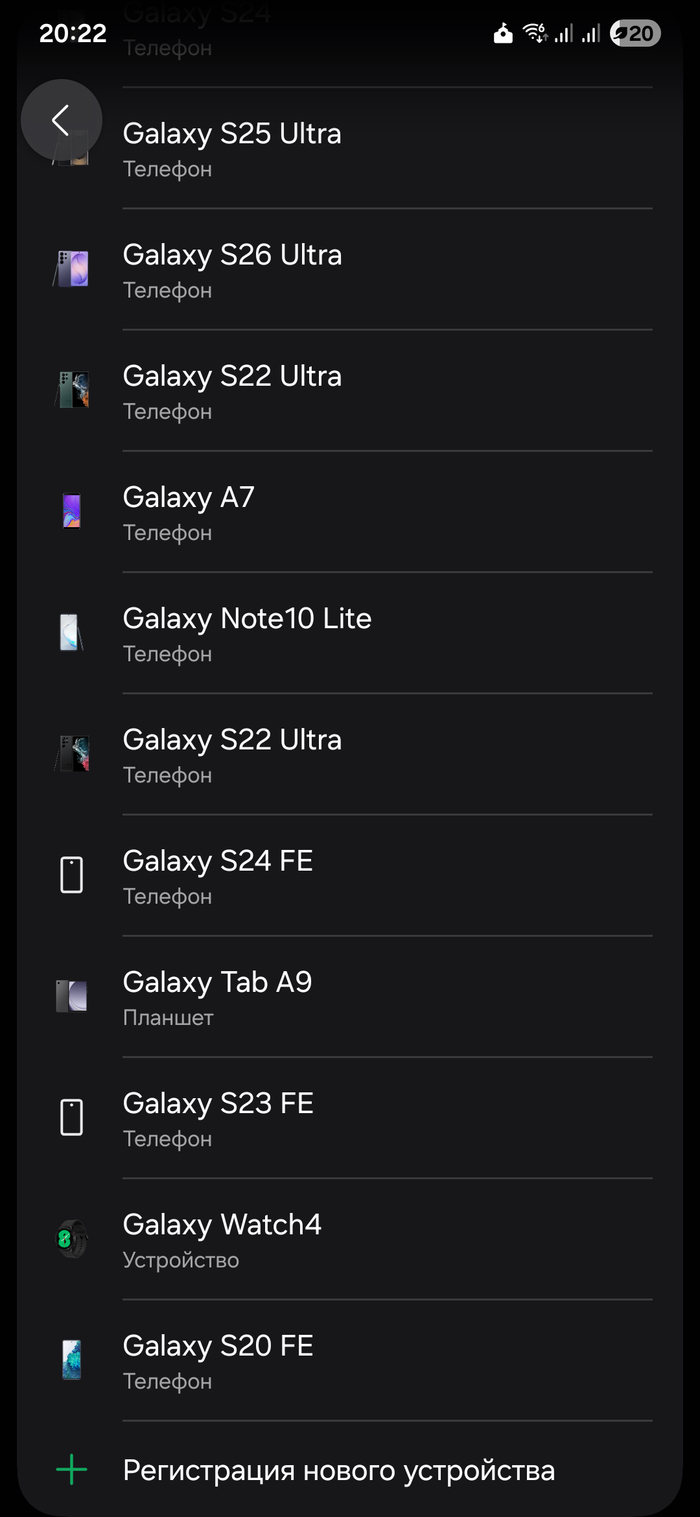Image resolution: width=700 pixels, height=1517 pixels.
Task: Tap the battery indicator in status bar
Action: click(x=636, y=34)
